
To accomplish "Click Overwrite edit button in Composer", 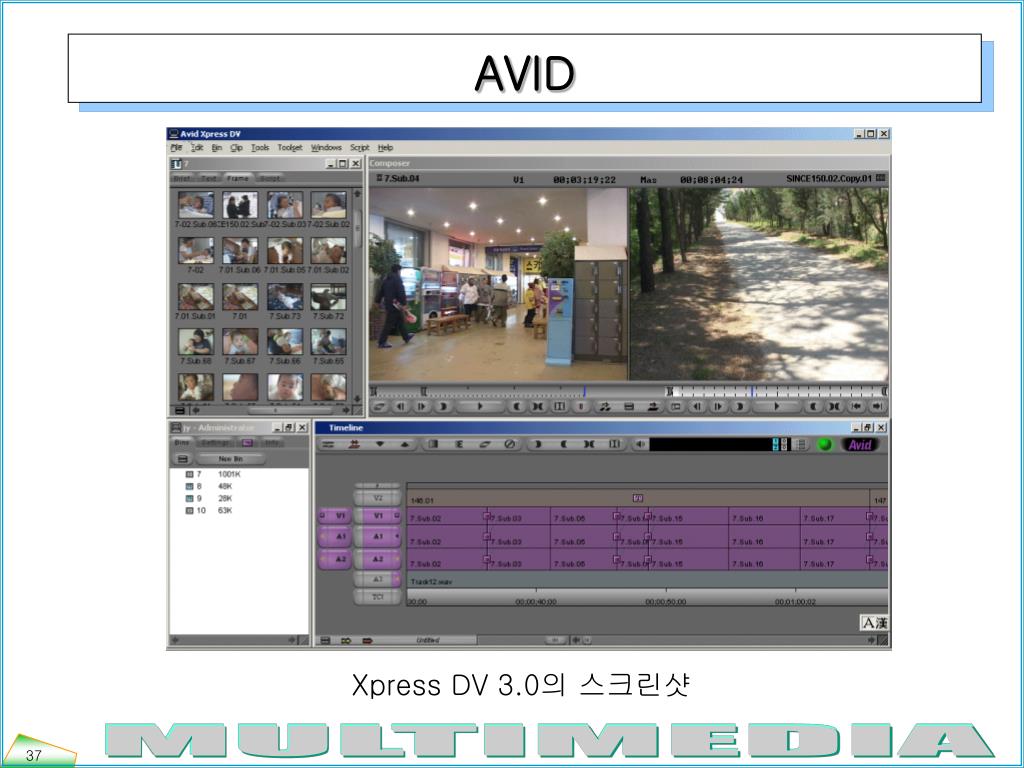I will [652, 406].
